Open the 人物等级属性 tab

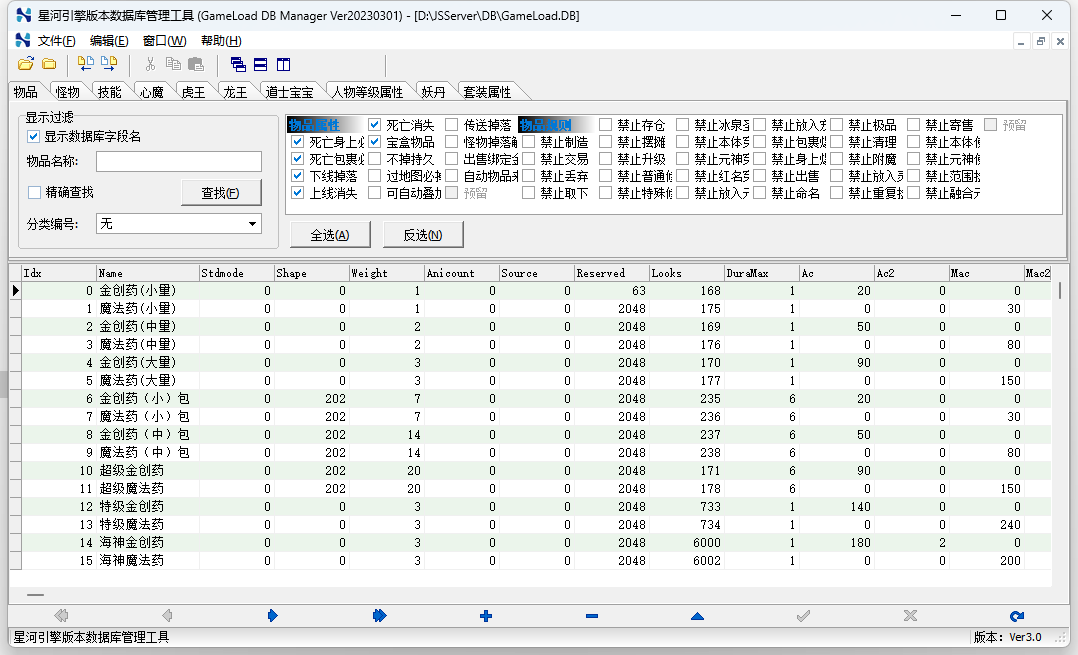[367, 92]
